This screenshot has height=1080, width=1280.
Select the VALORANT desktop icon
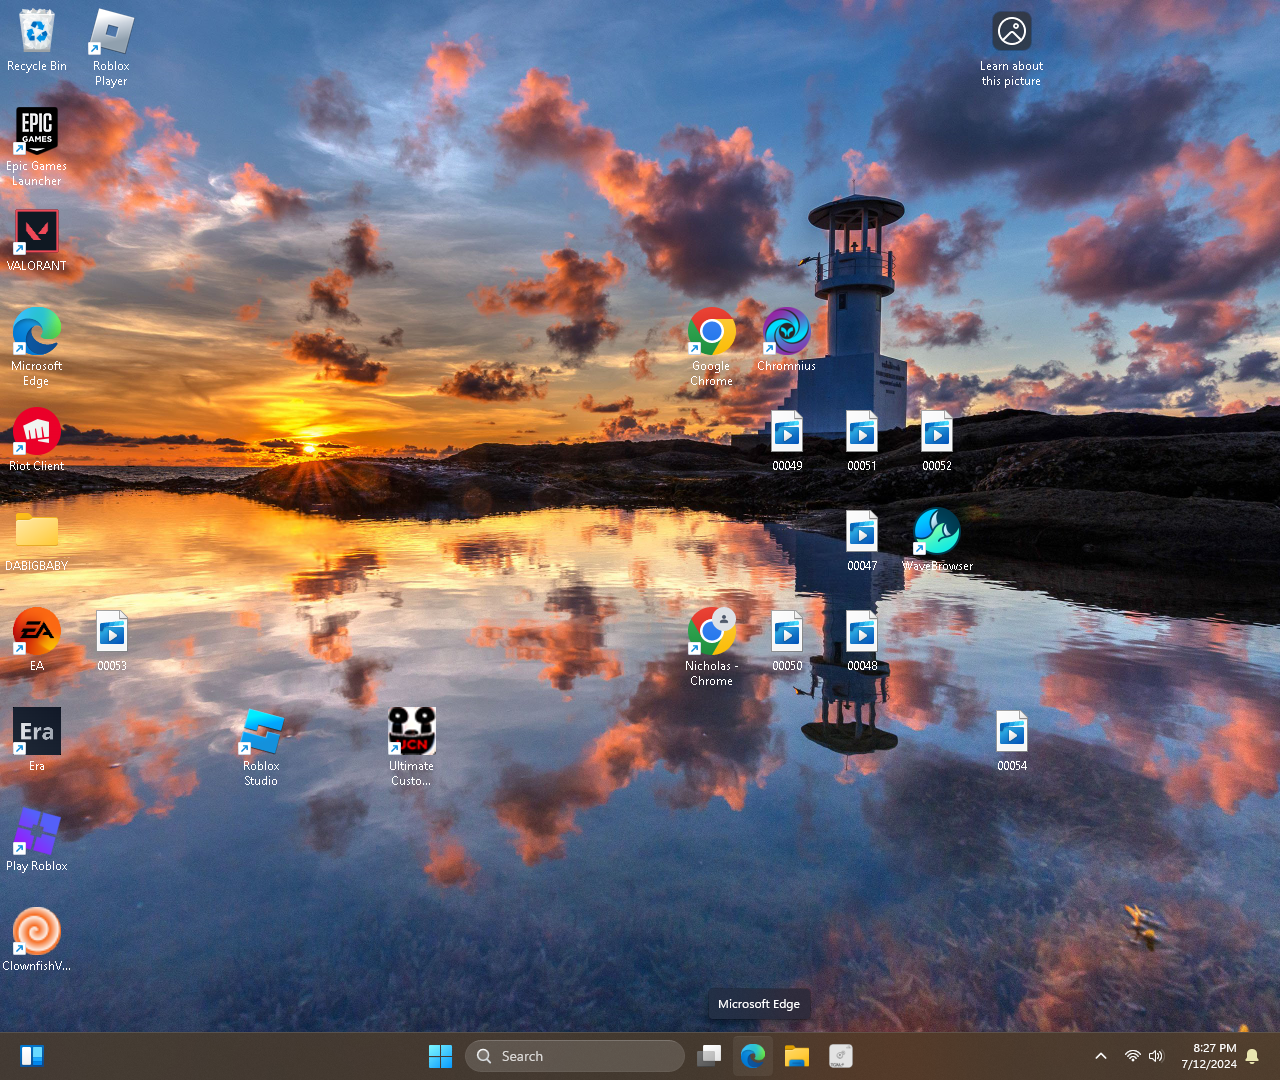(x=37, y=232)
